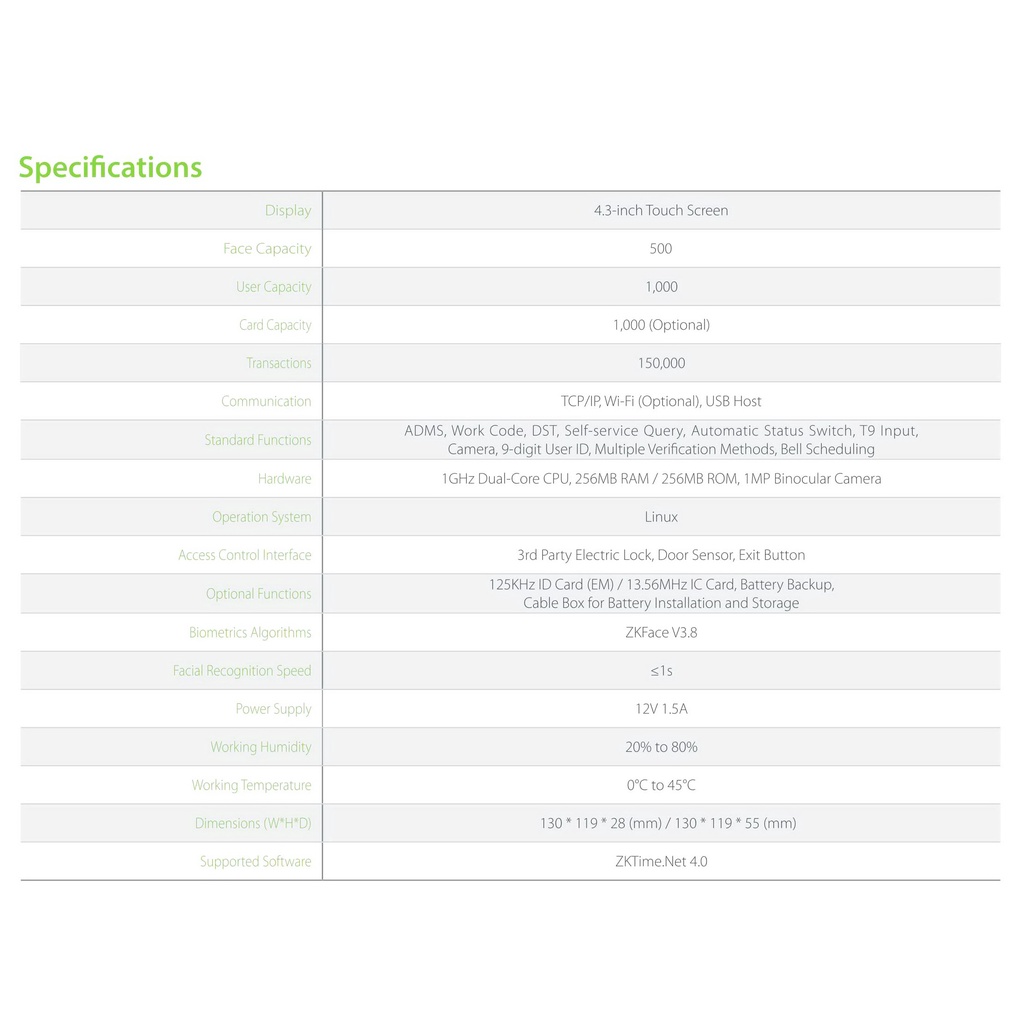Select the Display row label
The image size is (1024, 1024).
(x=288, y=210)
